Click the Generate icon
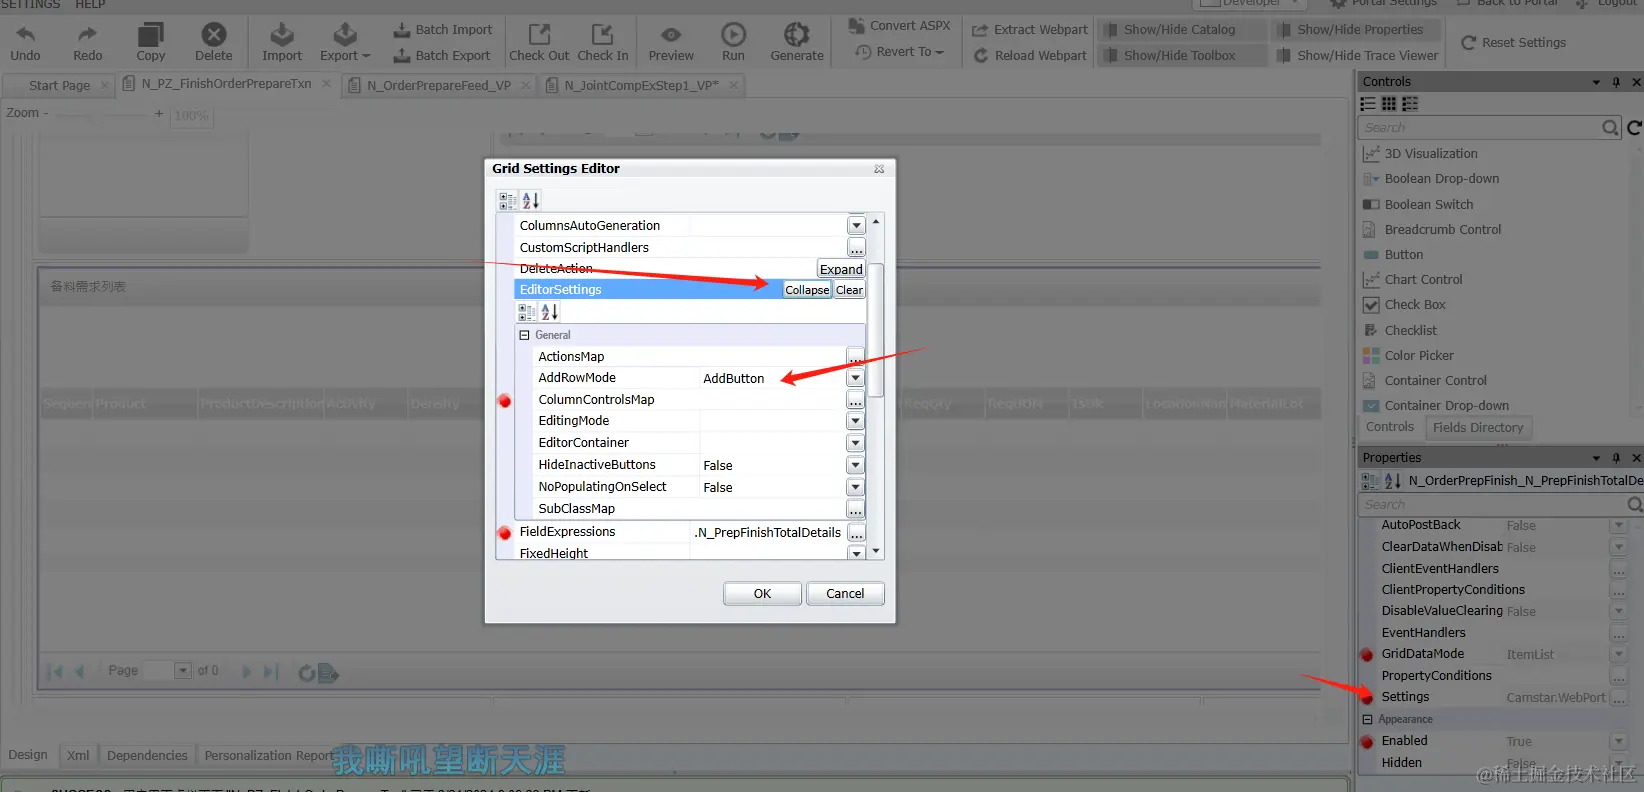This screenshot has width=1644, height=792. tap(797, 35)
